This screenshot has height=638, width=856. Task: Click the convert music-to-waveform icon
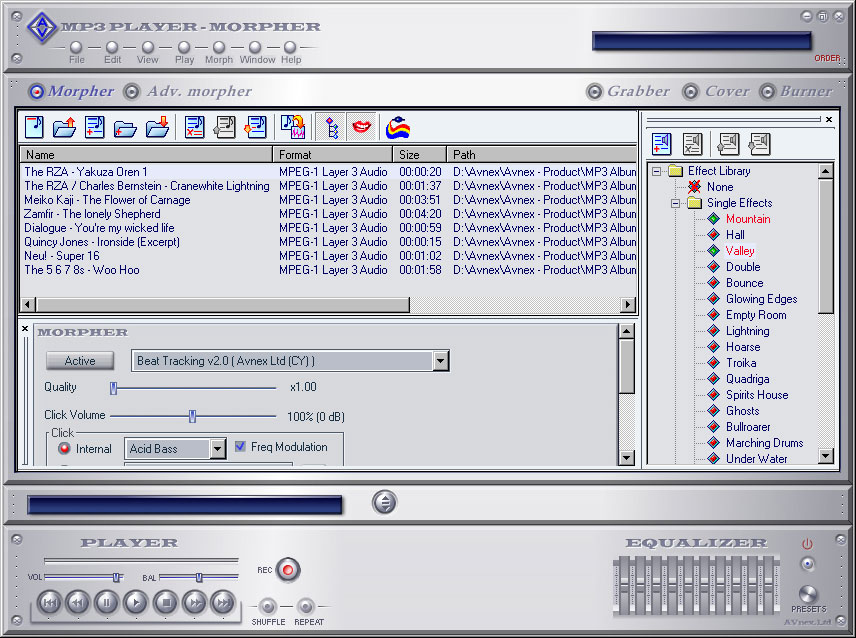(x=293, y=127)
